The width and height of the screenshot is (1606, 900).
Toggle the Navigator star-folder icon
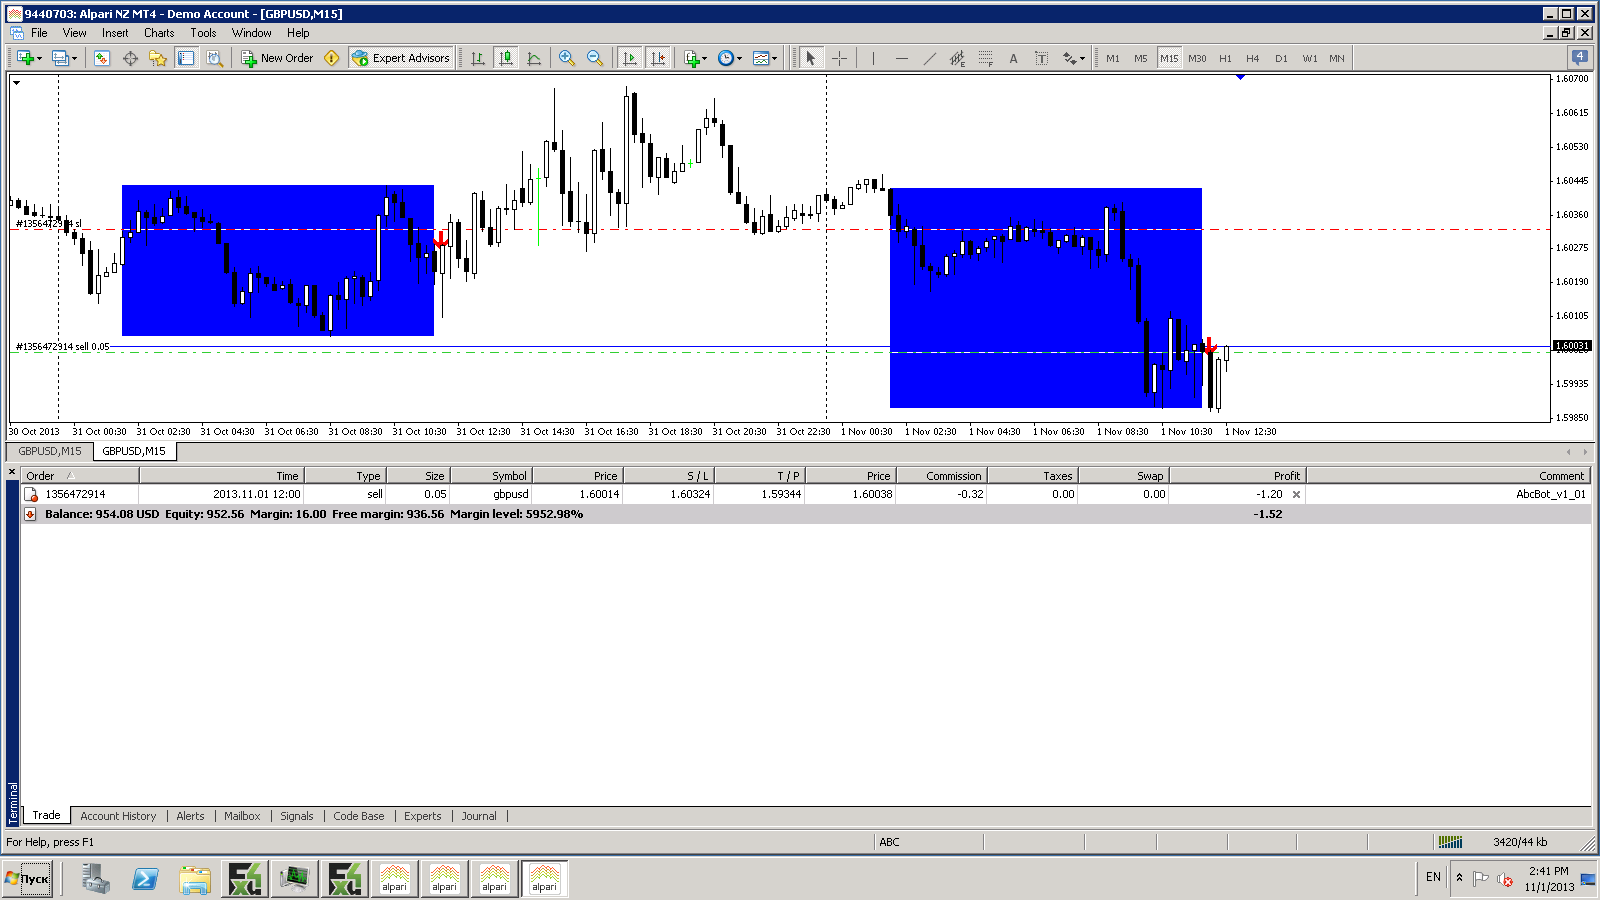[x=158, y=58]
